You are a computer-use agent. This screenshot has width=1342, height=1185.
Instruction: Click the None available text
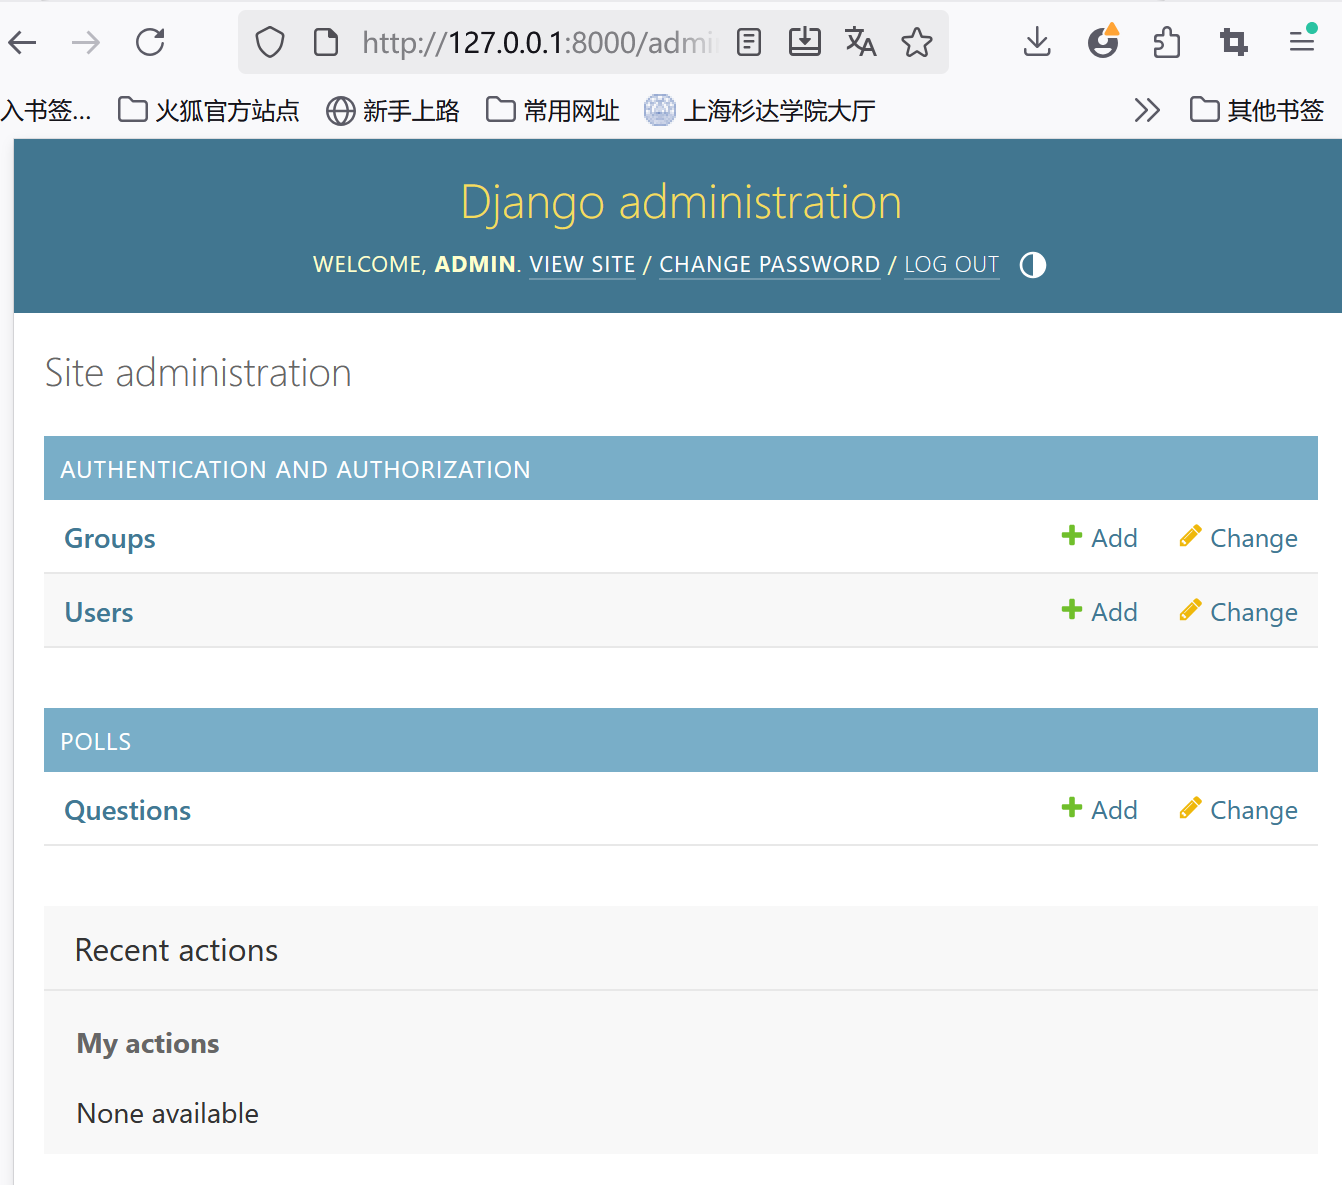168,1113
